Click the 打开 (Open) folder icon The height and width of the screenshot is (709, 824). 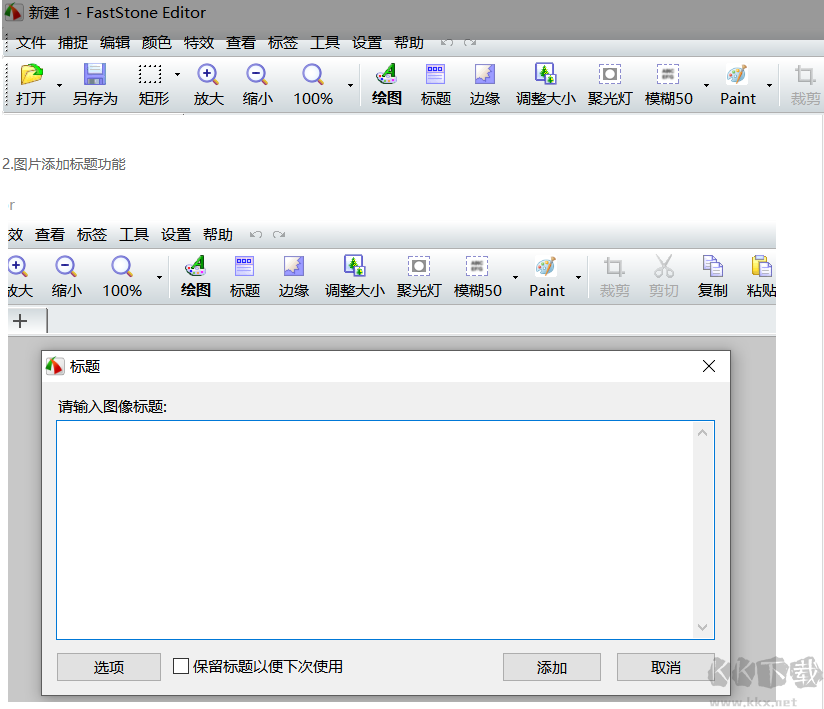coord(32,76)
